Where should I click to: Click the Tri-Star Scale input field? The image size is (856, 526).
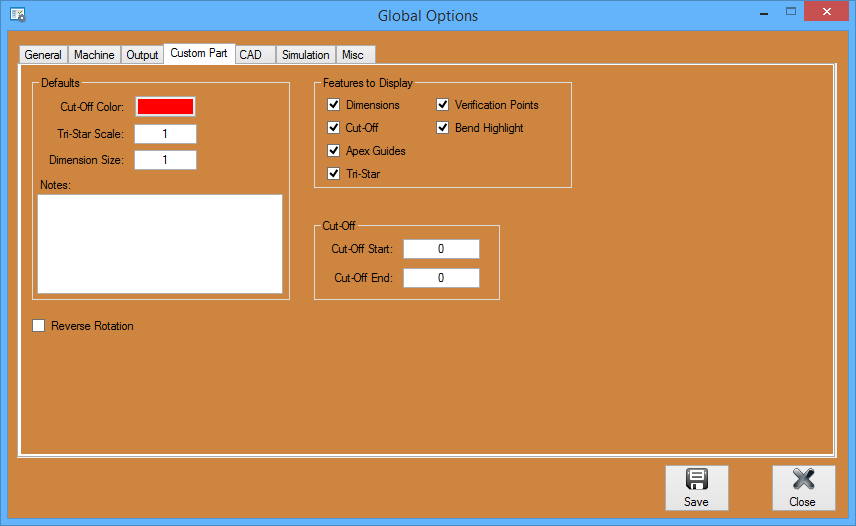pos(165,134)
